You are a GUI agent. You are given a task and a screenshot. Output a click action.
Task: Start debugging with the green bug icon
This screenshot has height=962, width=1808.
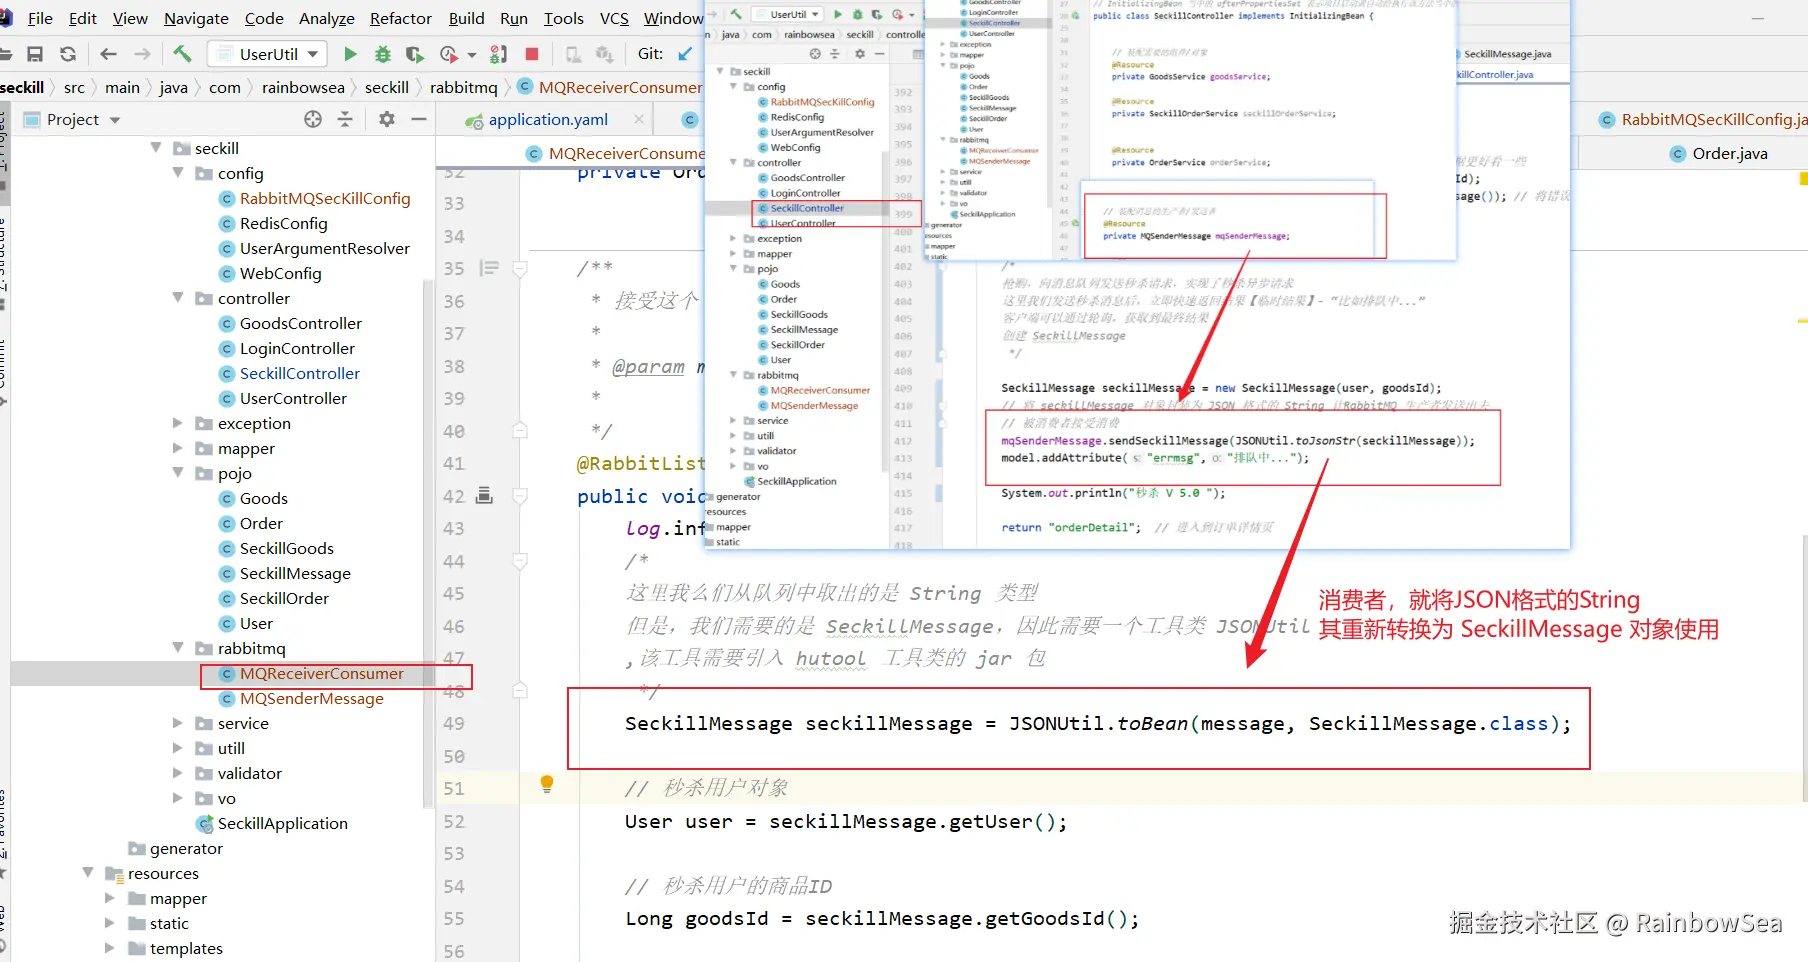pos(382,54)
